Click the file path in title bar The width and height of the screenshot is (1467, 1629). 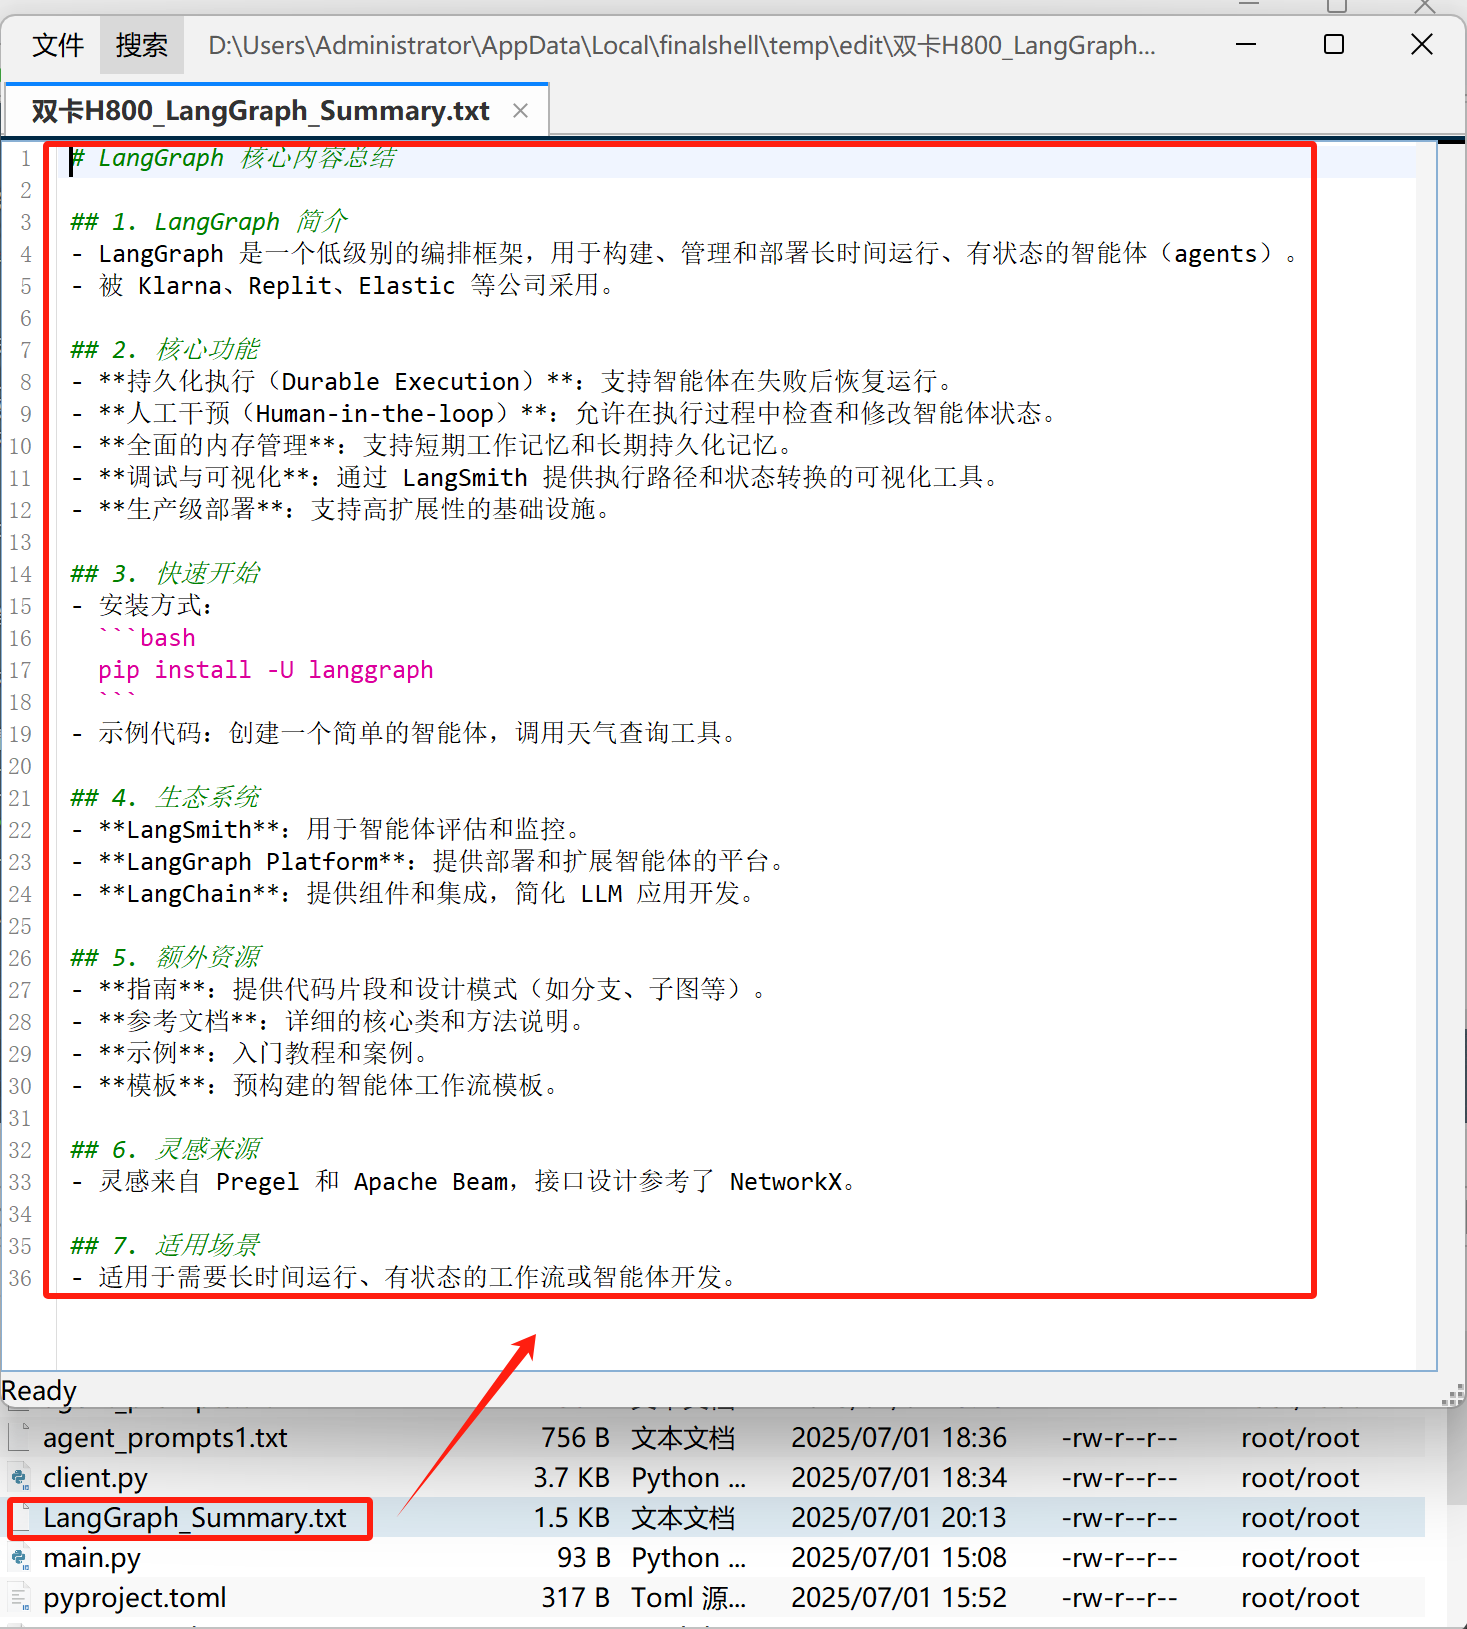[x=682, y=45]
